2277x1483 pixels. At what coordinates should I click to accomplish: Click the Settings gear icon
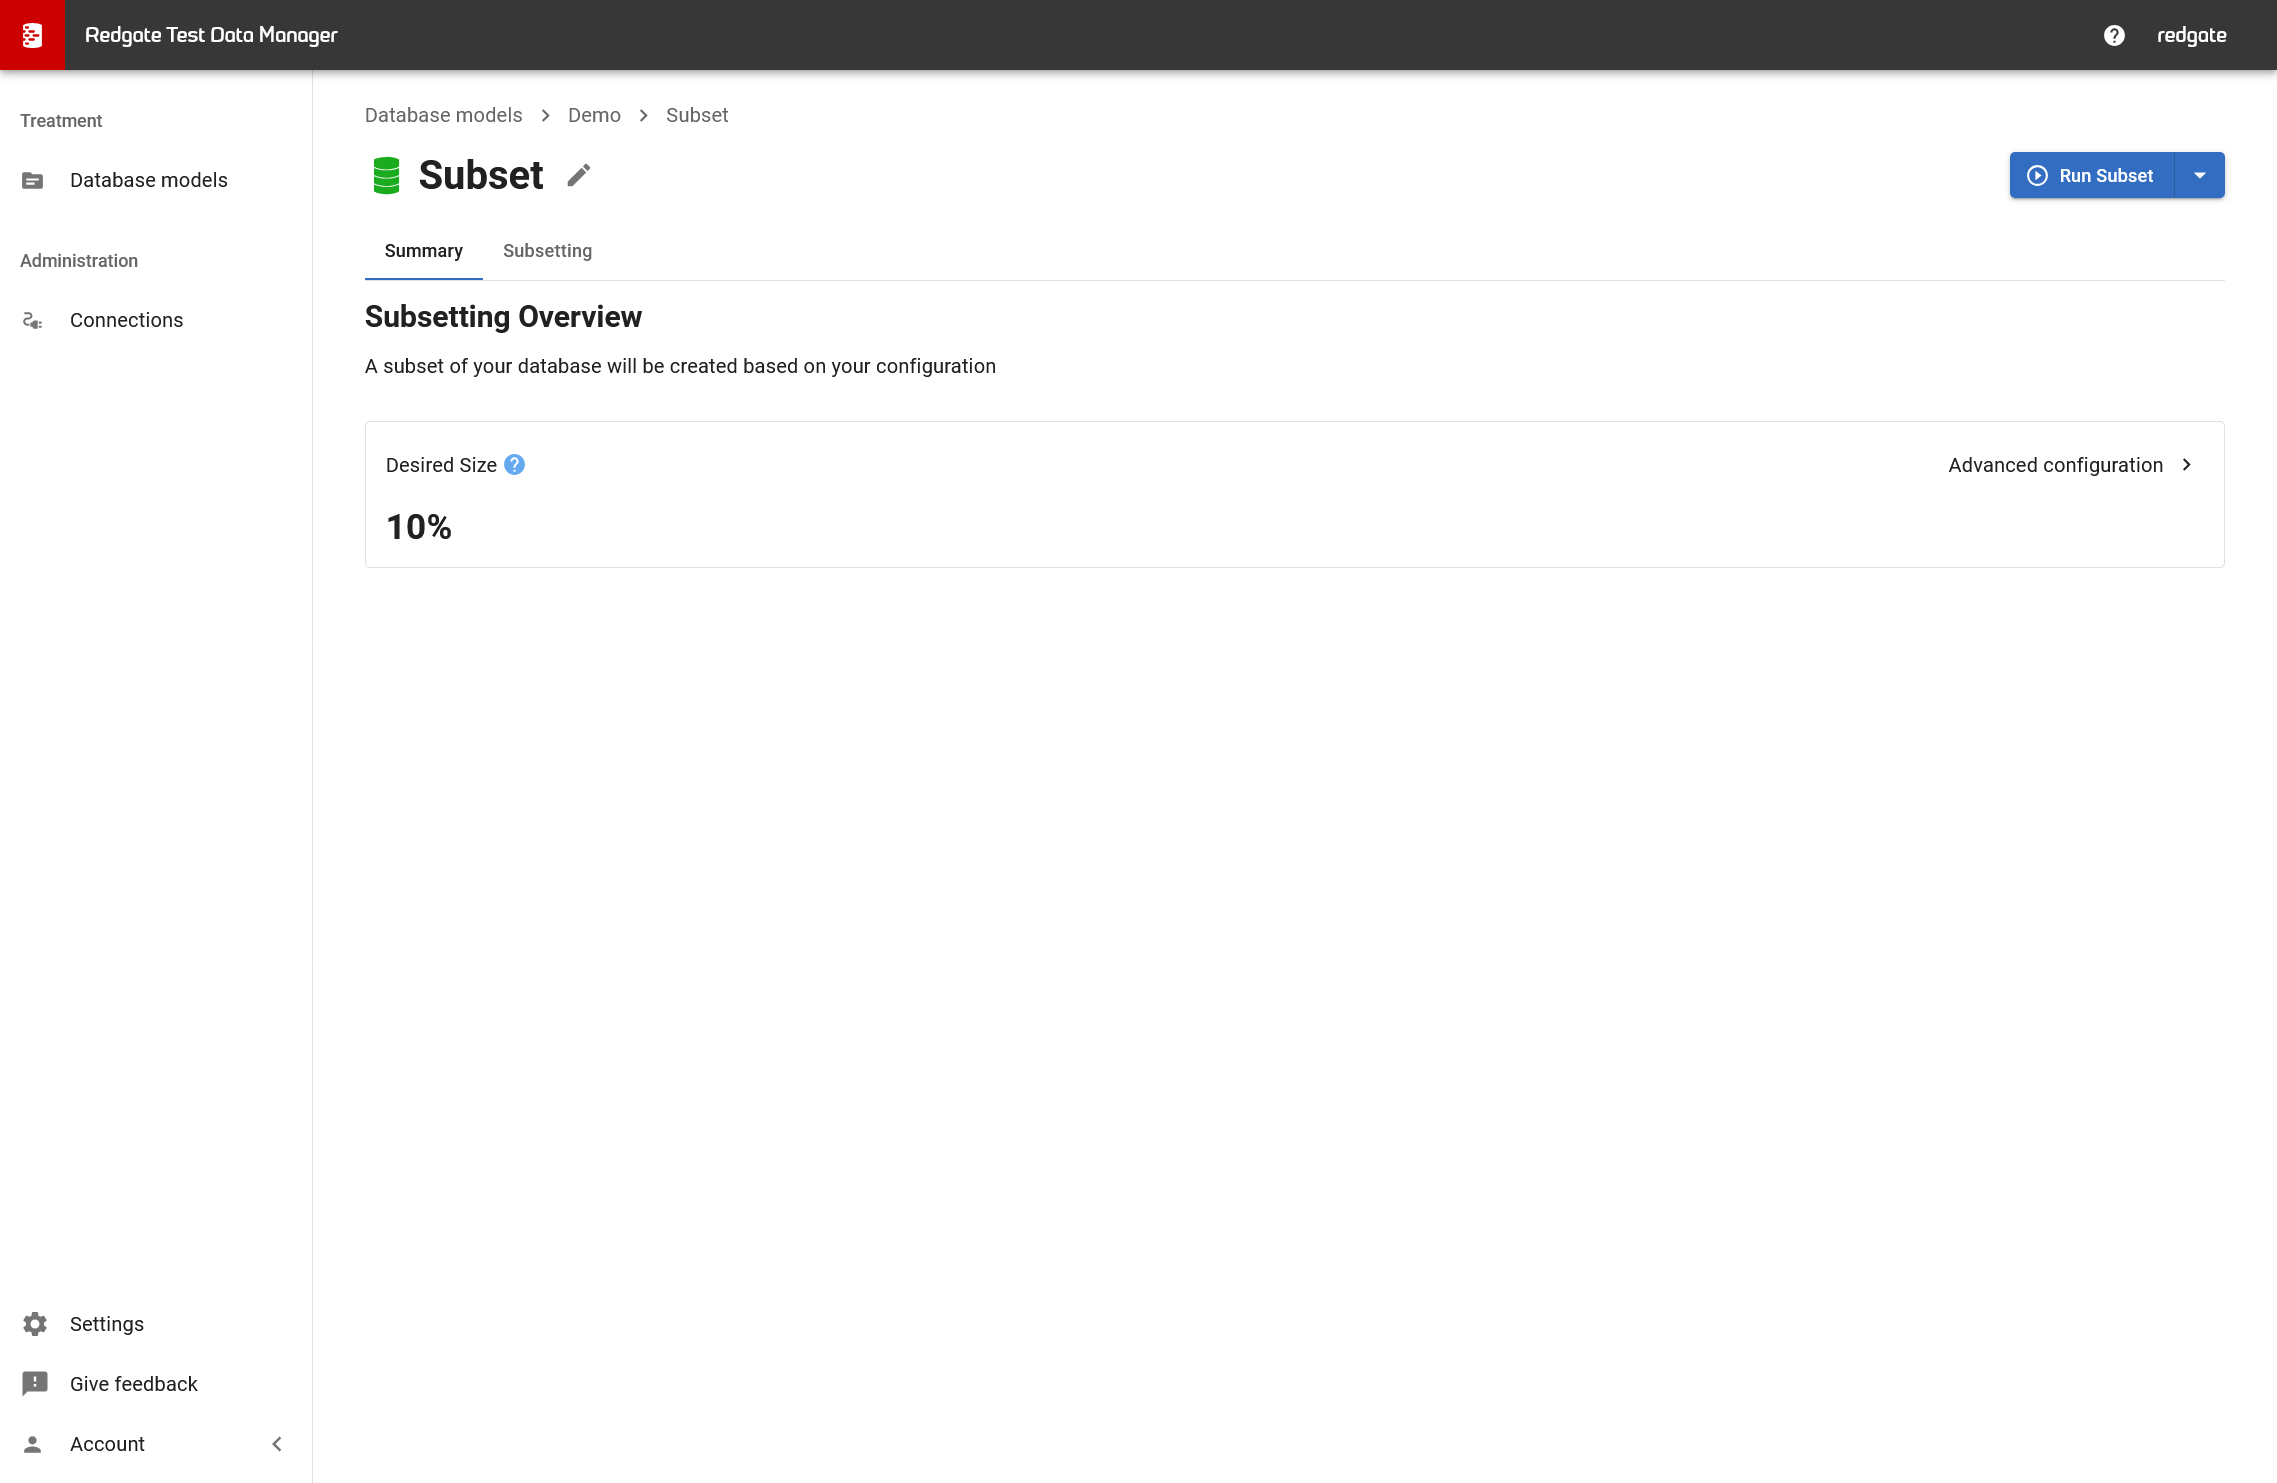tap(35, 1324)
